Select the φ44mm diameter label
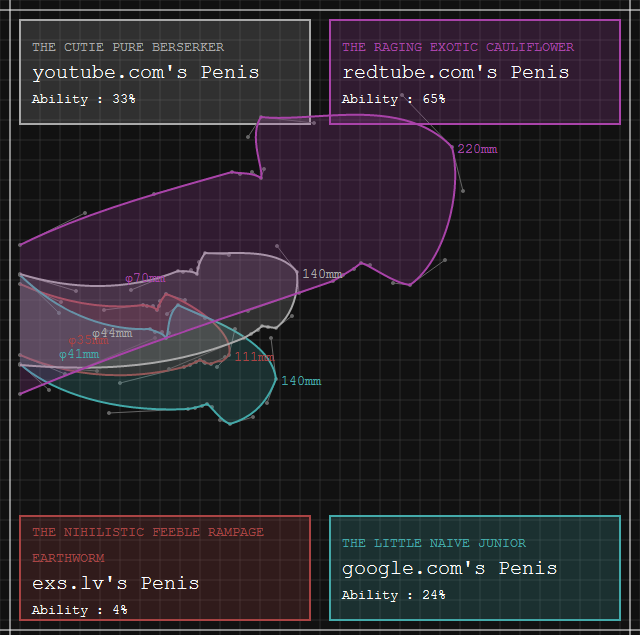This screenshot has height=635, width=640. [x=113, y=333]
